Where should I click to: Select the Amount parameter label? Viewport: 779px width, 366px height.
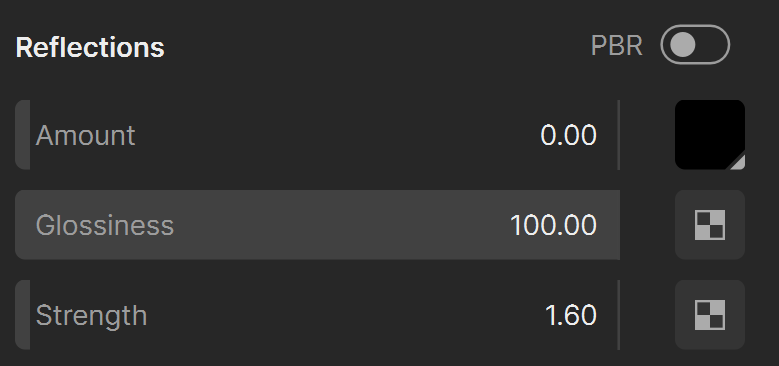[85, 135]
